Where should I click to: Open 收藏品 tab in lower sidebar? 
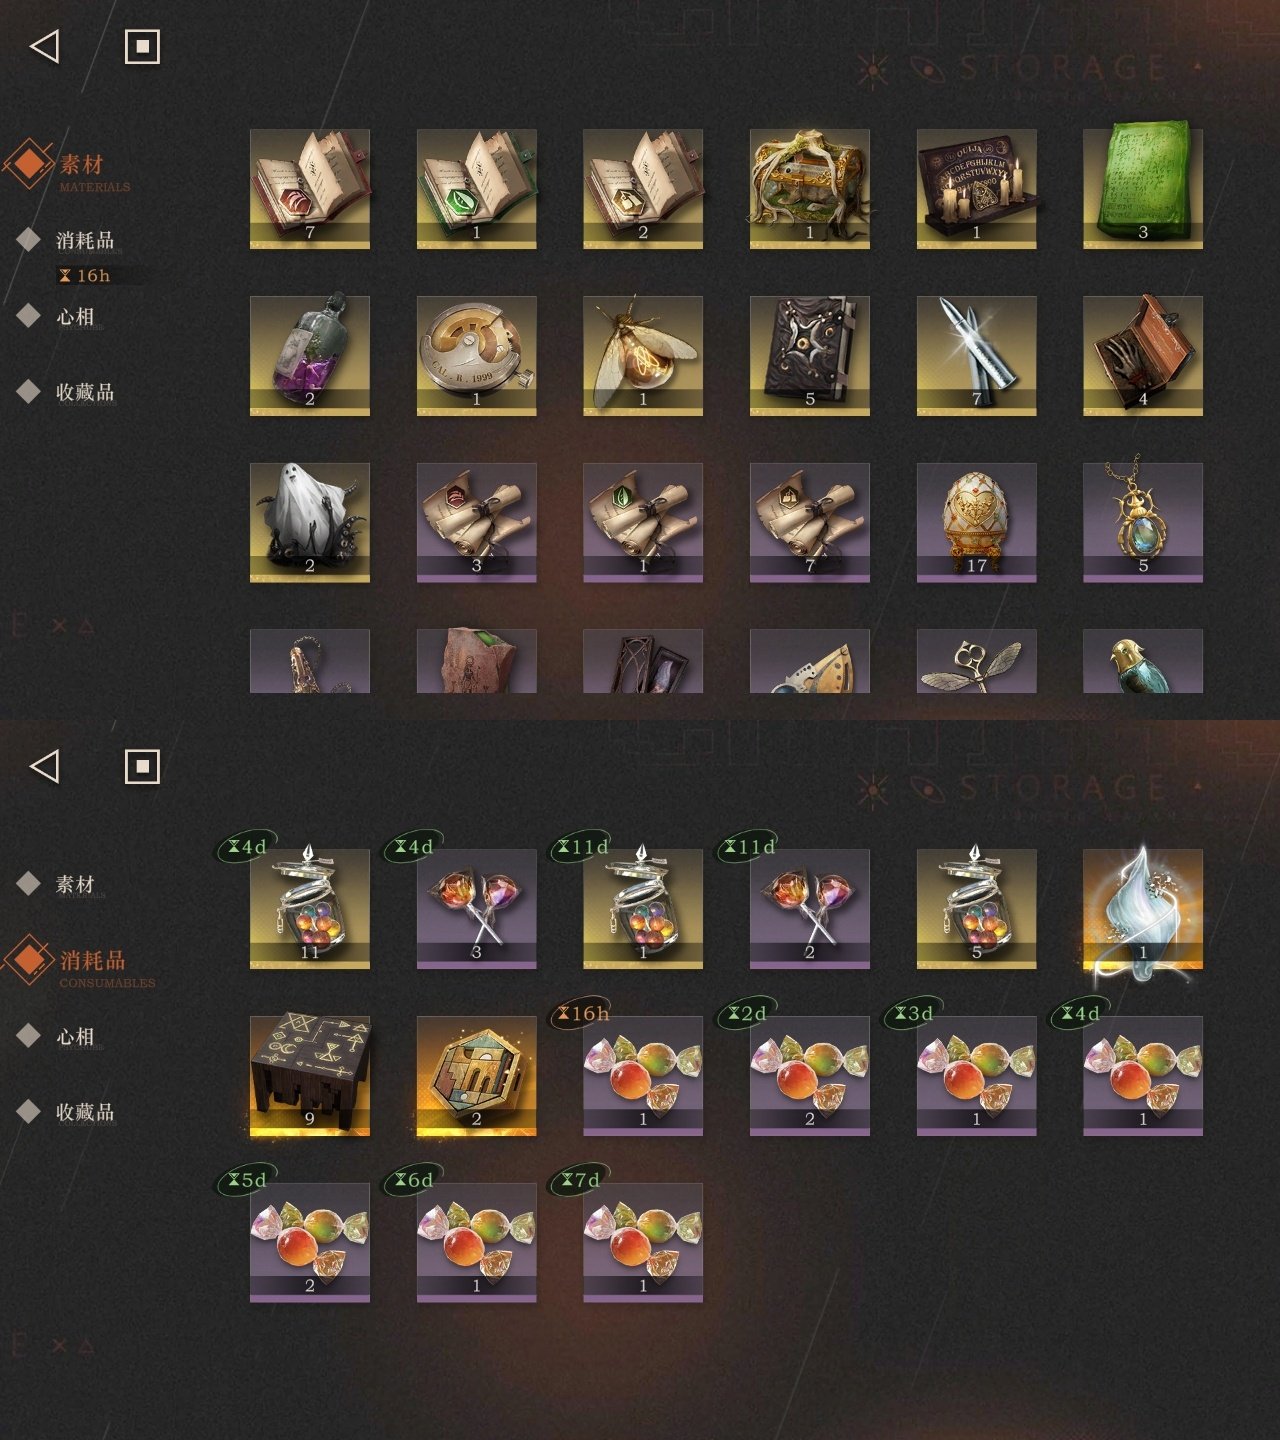click(85, 1112)
